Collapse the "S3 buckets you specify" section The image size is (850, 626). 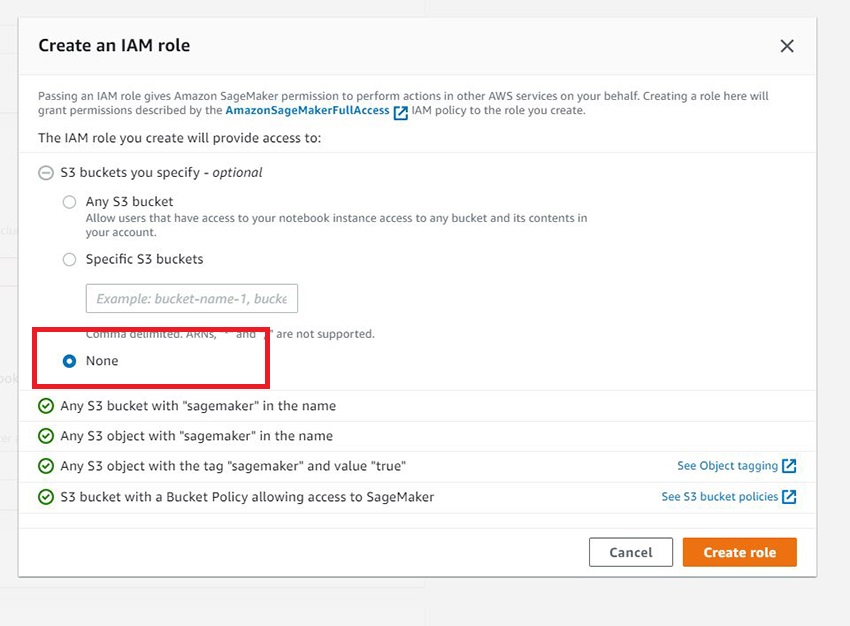coord(45,172)
